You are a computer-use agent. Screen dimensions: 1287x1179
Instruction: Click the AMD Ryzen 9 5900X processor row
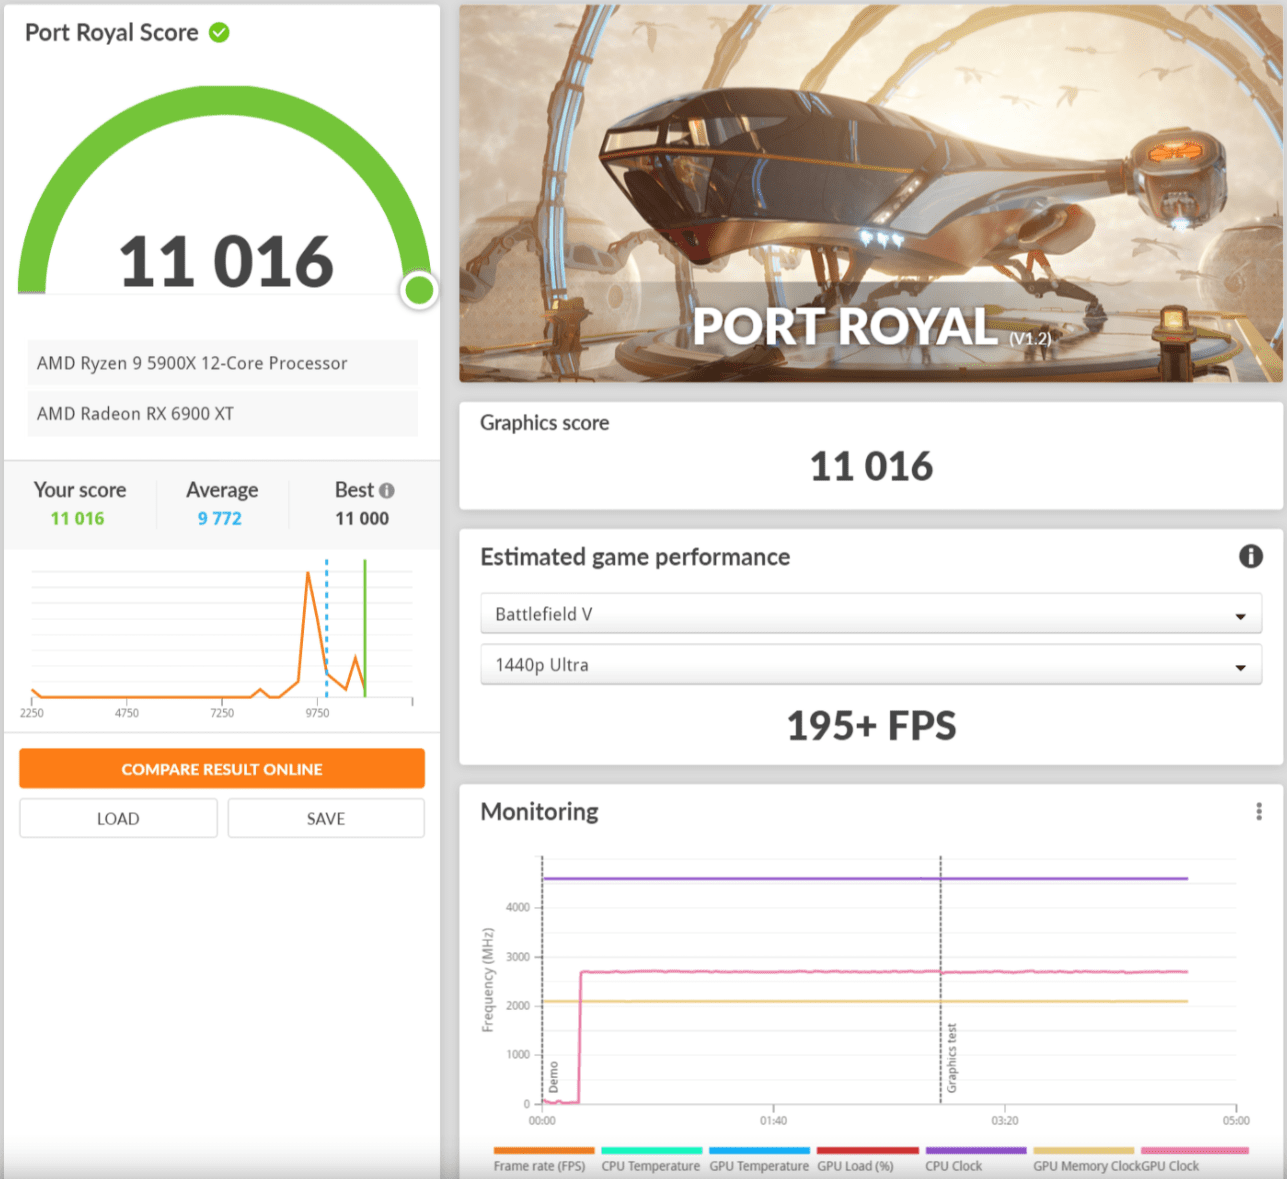click(x=222, y=363)
